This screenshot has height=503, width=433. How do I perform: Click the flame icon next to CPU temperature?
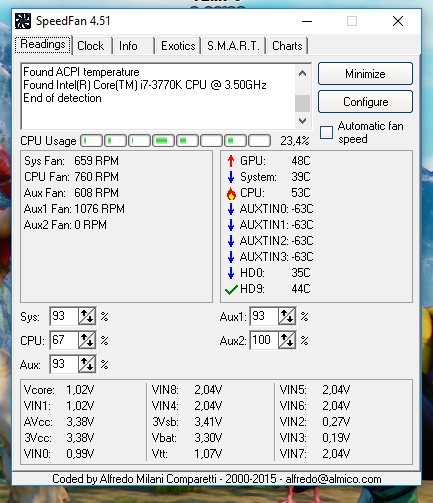point(231,193)
